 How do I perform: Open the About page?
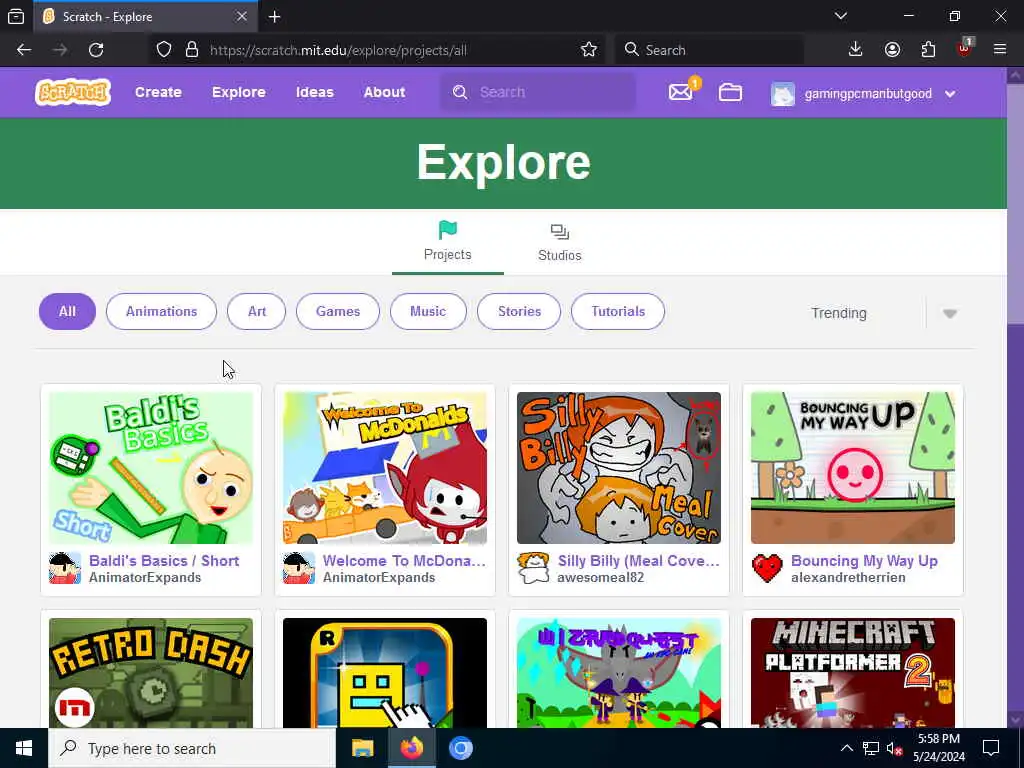pos(384,92)
